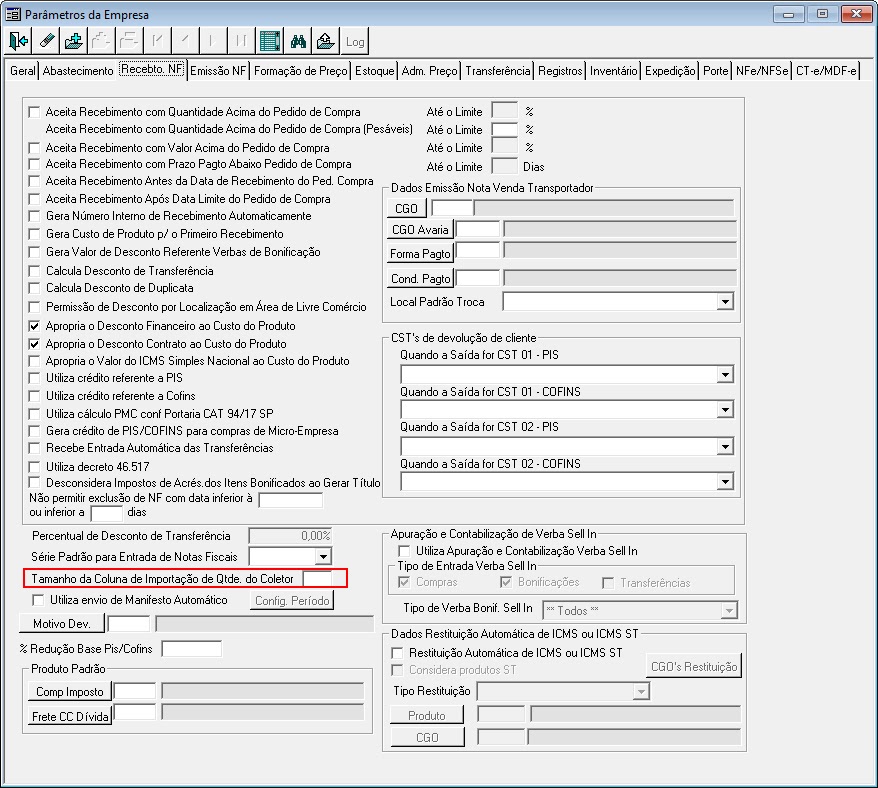The image size is (878, 788).
Task: Click the greyed-out delete record toolbar icon
Action: [x=129, y=41]
